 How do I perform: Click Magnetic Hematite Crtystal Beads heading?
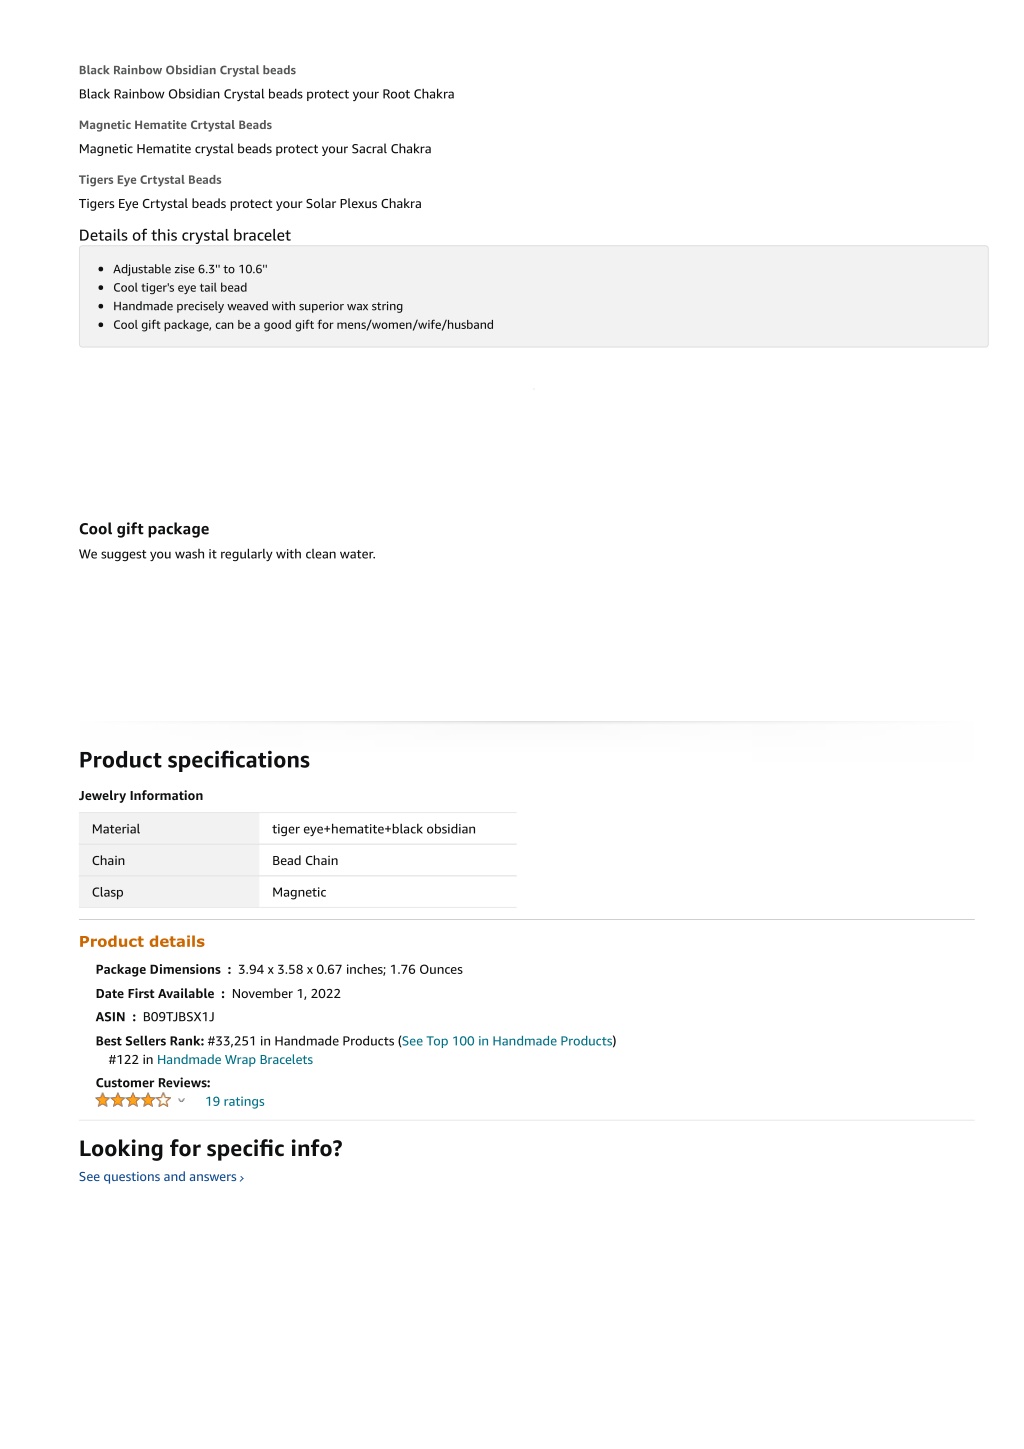point(175,125)
